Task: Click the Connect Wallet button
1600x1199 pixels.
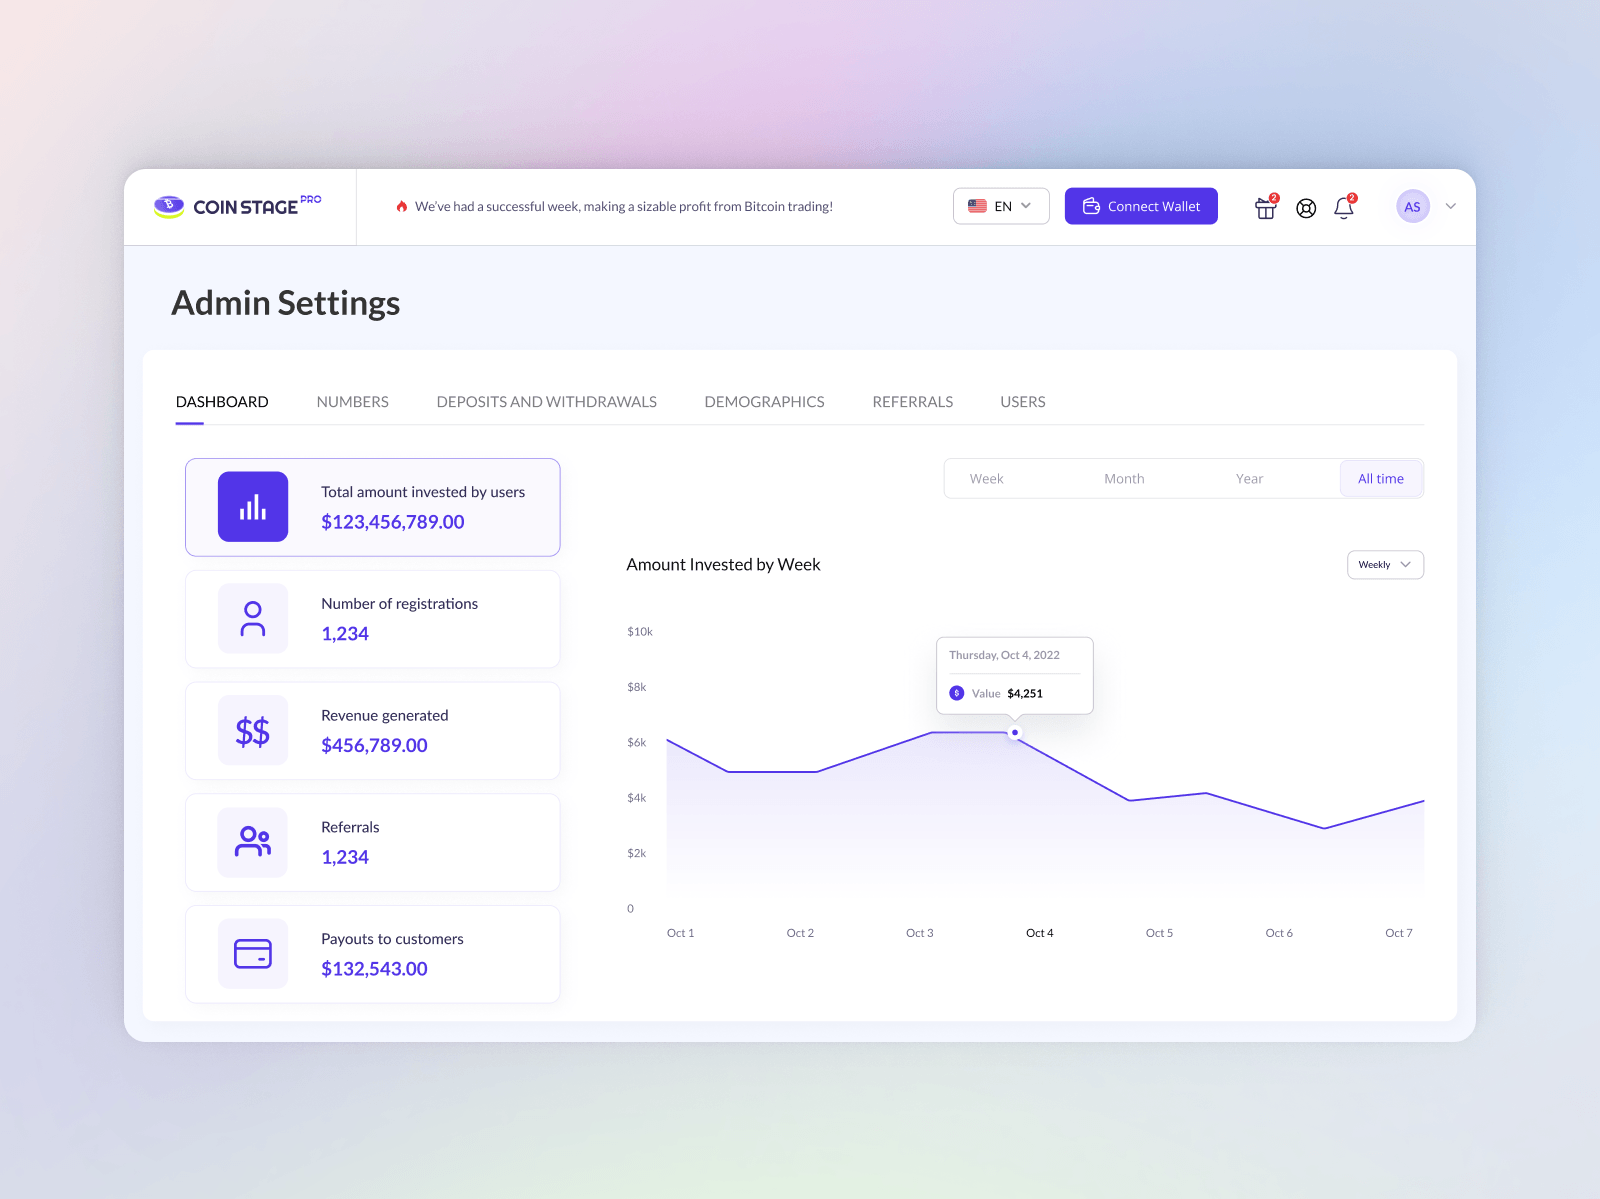Action: pos(1141,206)
